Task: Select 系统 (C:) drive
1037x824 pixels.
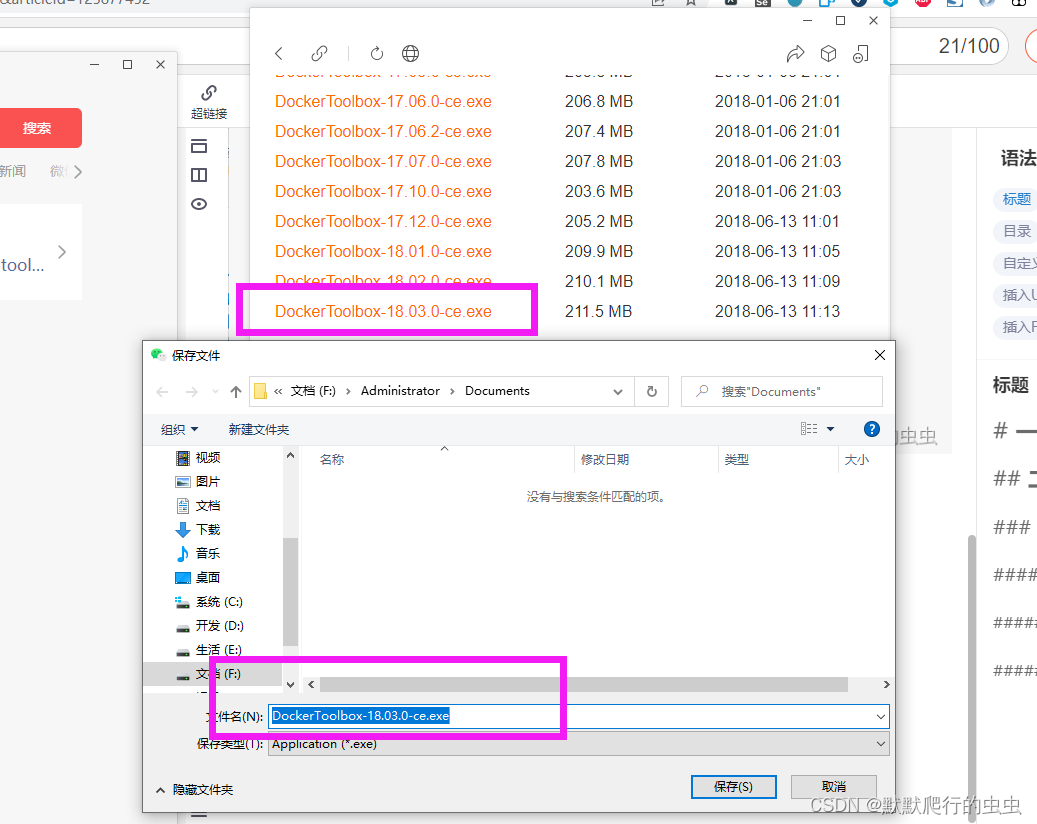Action: pos(209,602)
